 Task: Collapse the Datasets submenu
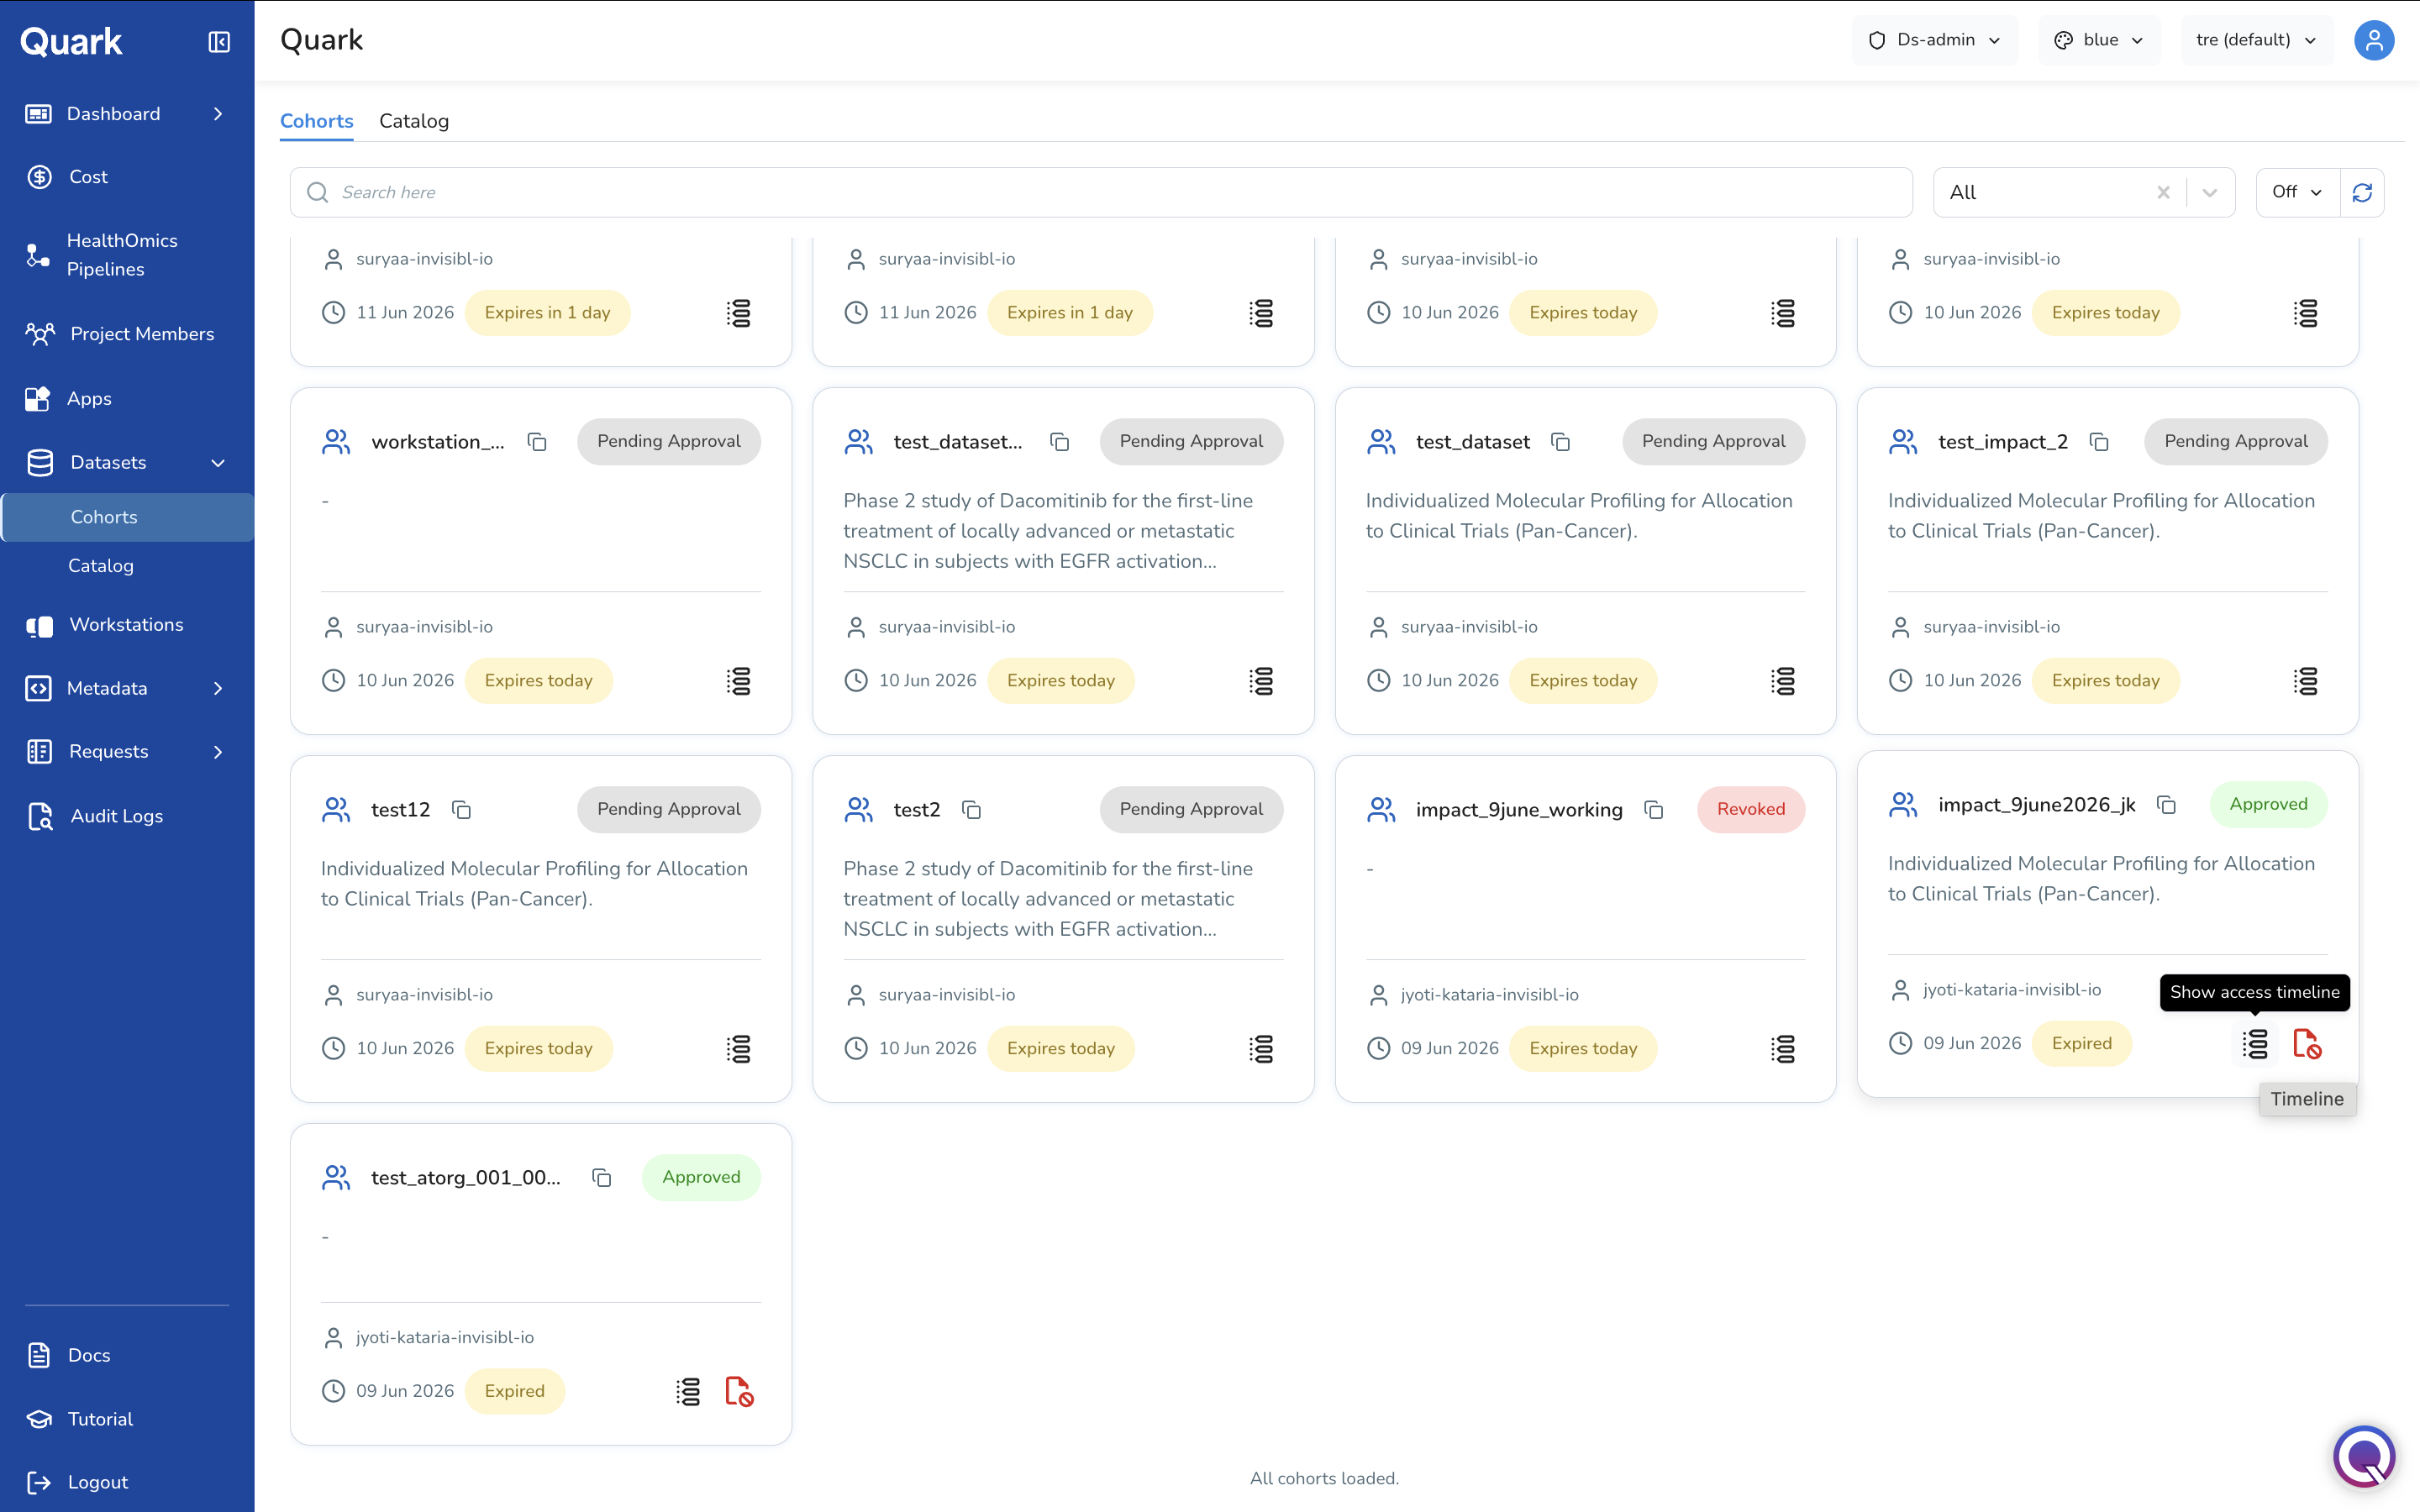click(x=218, y=463)
